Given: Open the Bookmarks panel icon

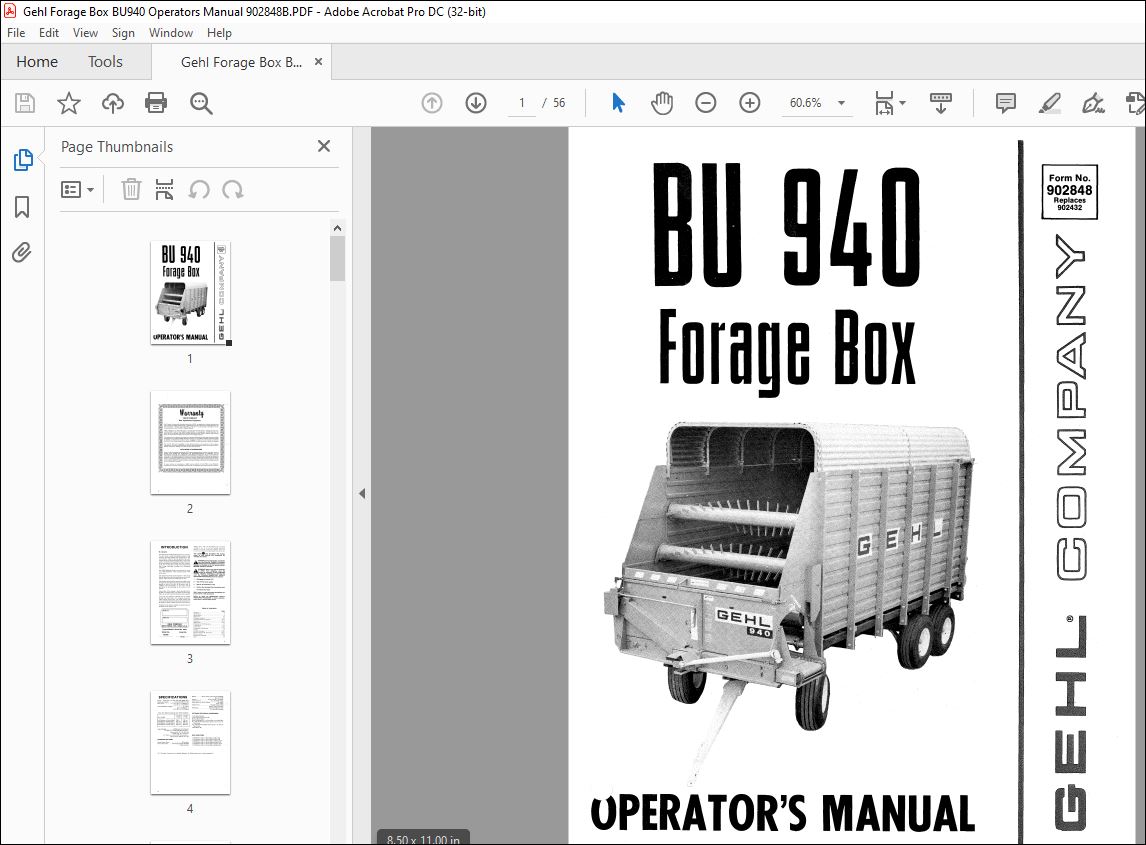Looking at the screenshot, I should point(22,207).
